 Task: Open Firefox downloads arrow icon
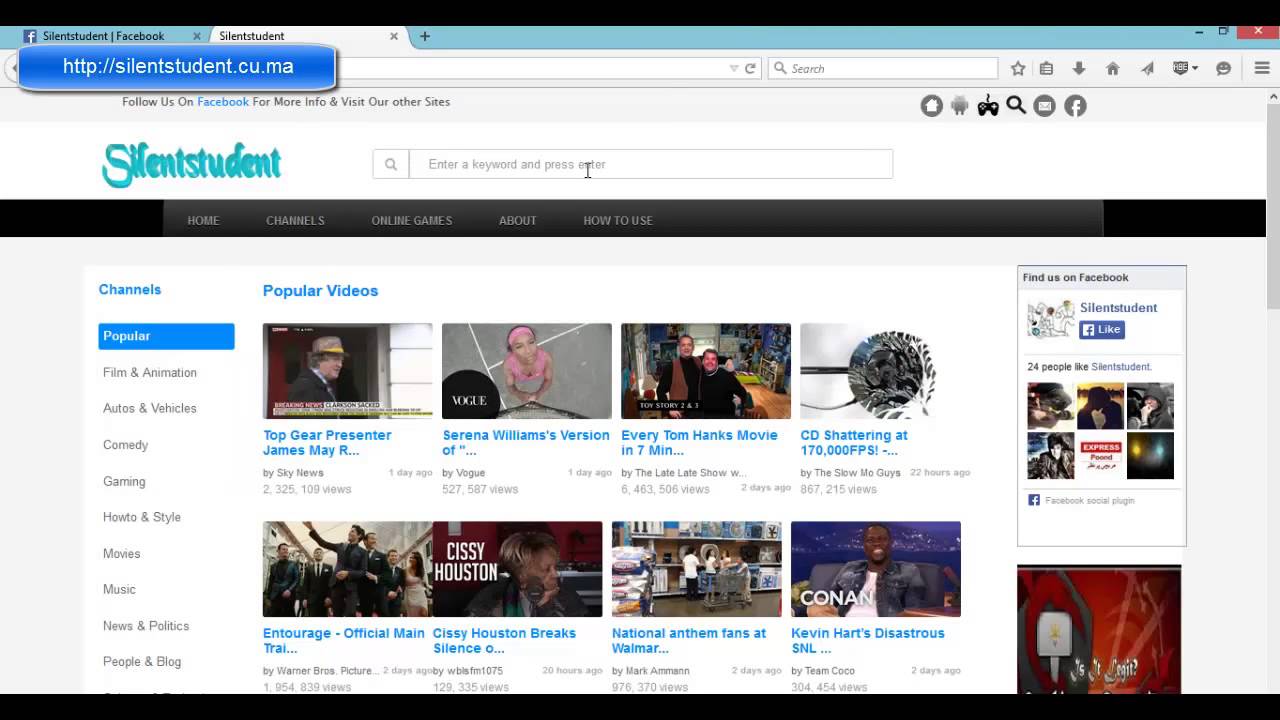pyautogui.click(x=1078, y=69)
